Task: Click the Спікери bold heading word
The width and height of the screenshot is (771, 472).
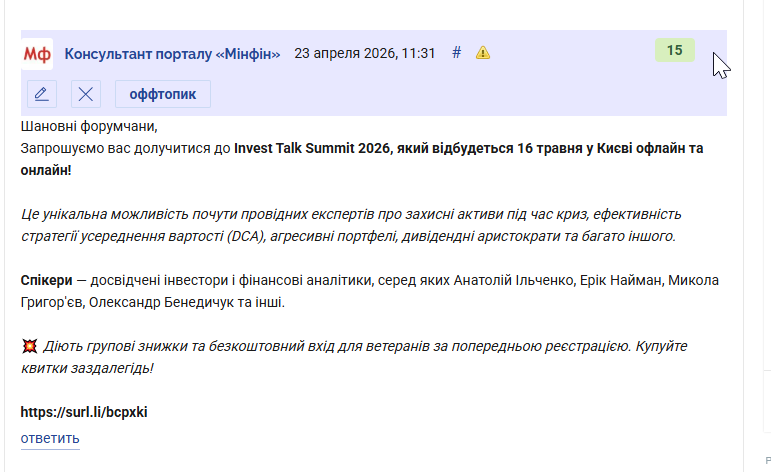Action: click(46, 280)
